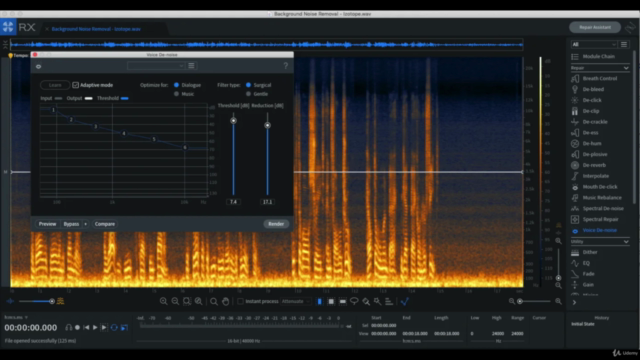Open the Attenuate mode dropdown
The image size is (640, 360).
coord(296,301)
